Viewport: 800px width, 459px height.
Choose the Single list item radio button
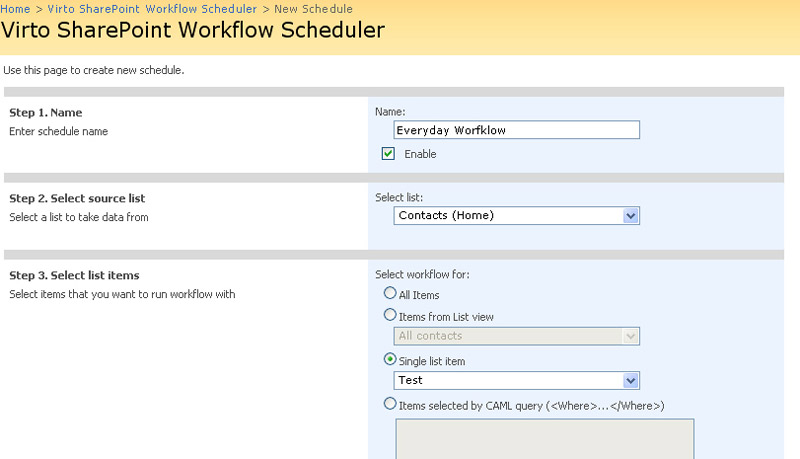[x=390, y=359]
